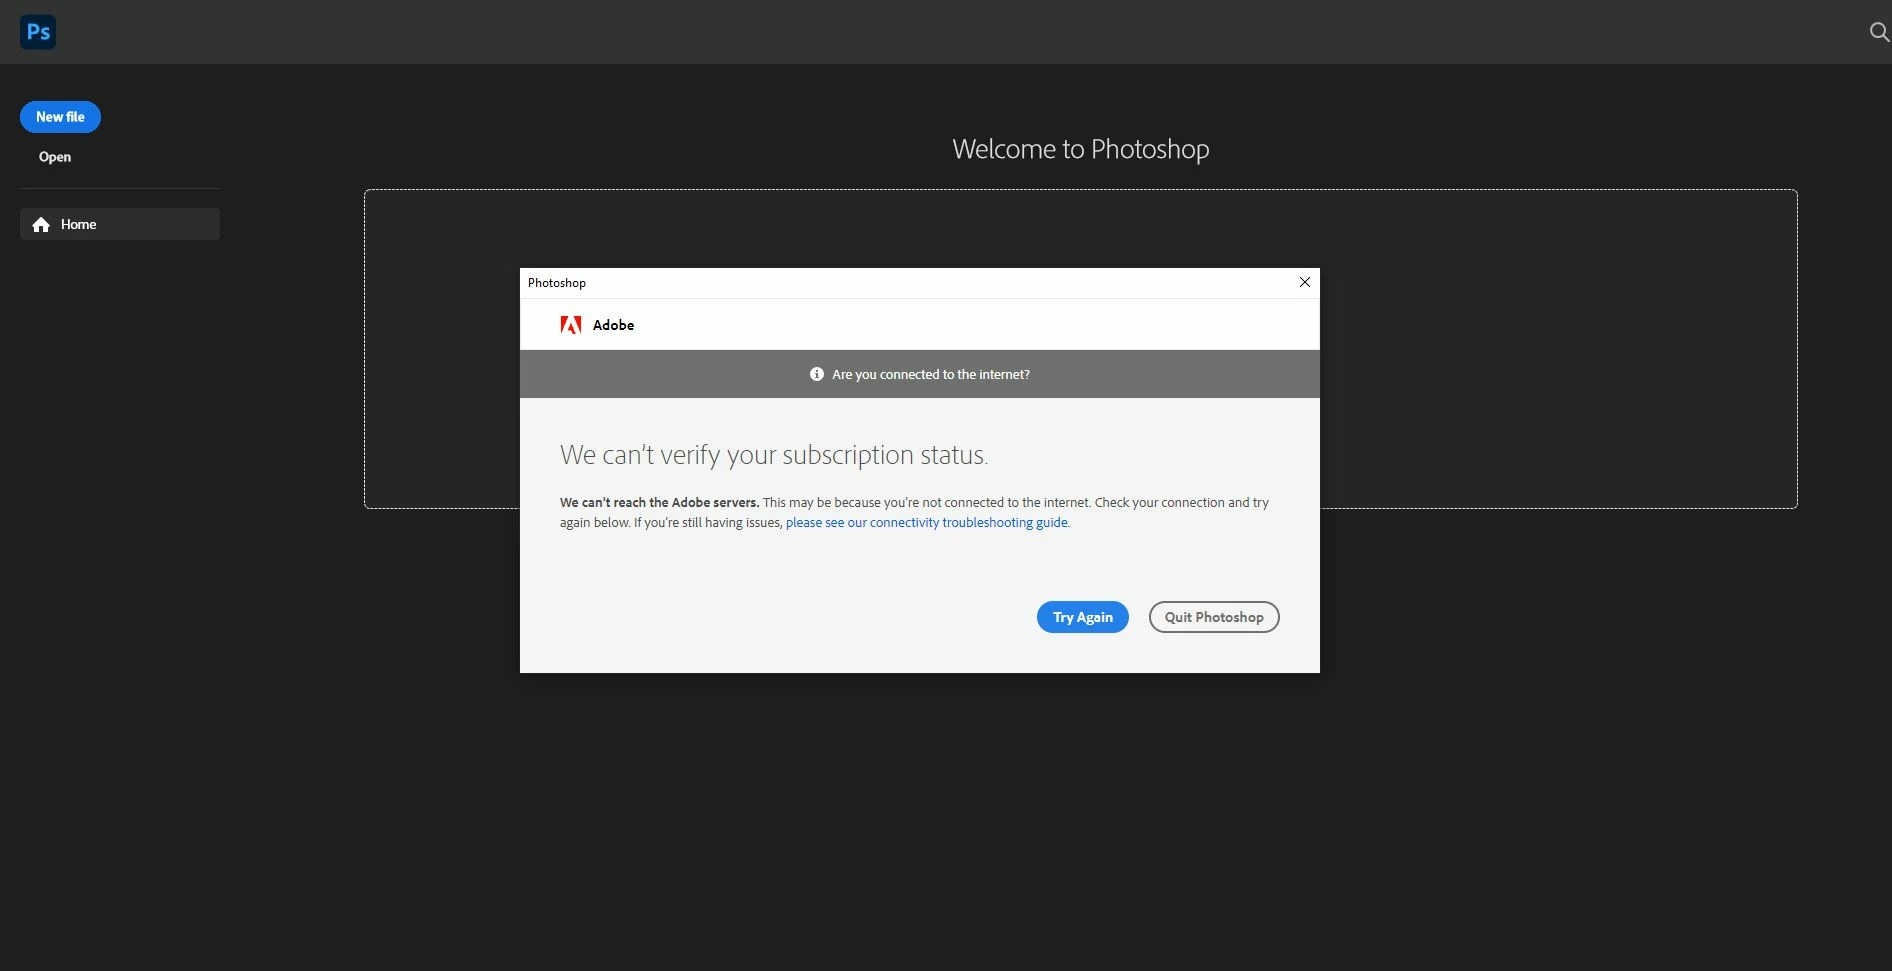Click Quit Photoshop button

(x=1214, y=617)
